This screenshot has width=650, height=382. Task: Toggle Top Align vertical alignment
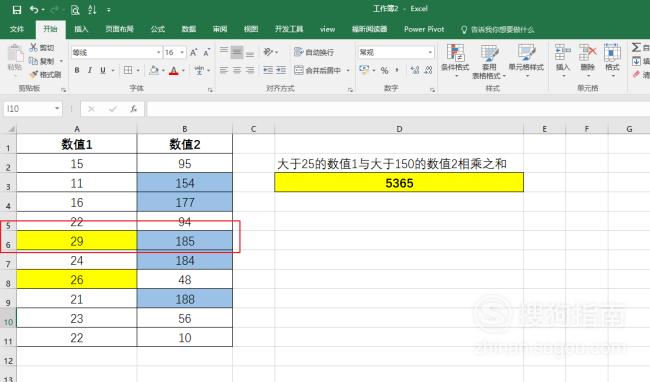[224, 52]
